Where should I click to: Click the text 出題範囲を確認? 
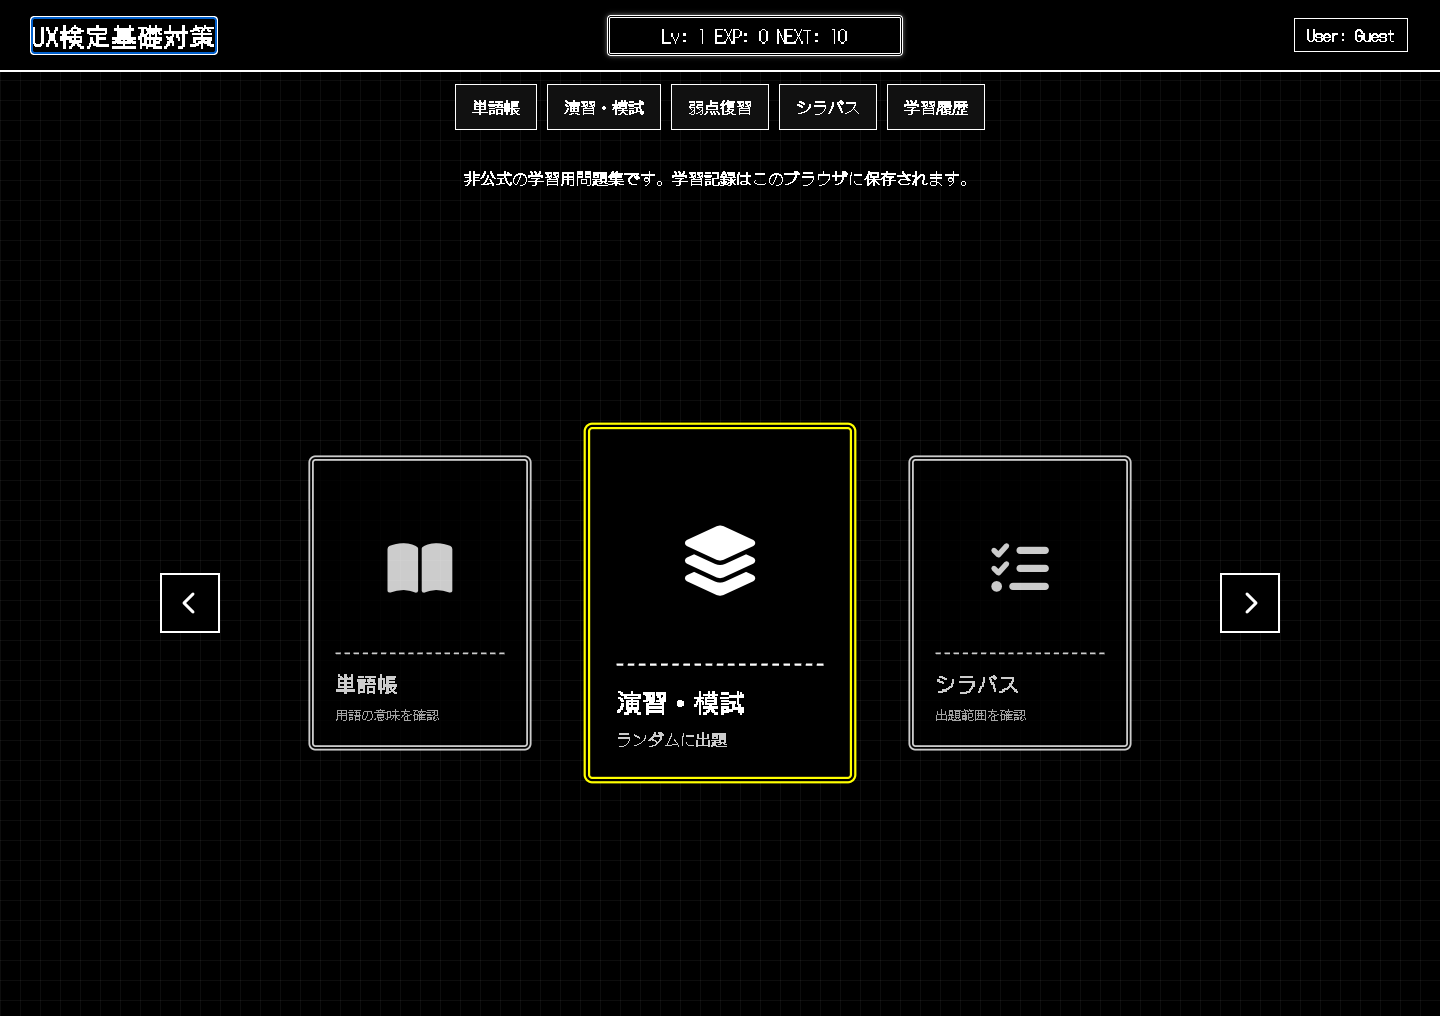tap(981, 715)
